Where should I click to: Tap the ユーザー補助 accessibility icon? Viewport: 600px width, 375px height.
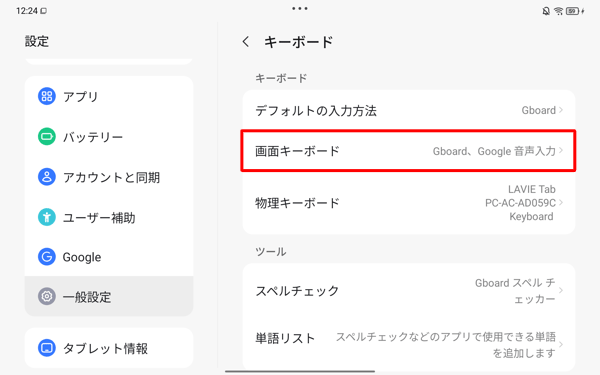(47, 217)
